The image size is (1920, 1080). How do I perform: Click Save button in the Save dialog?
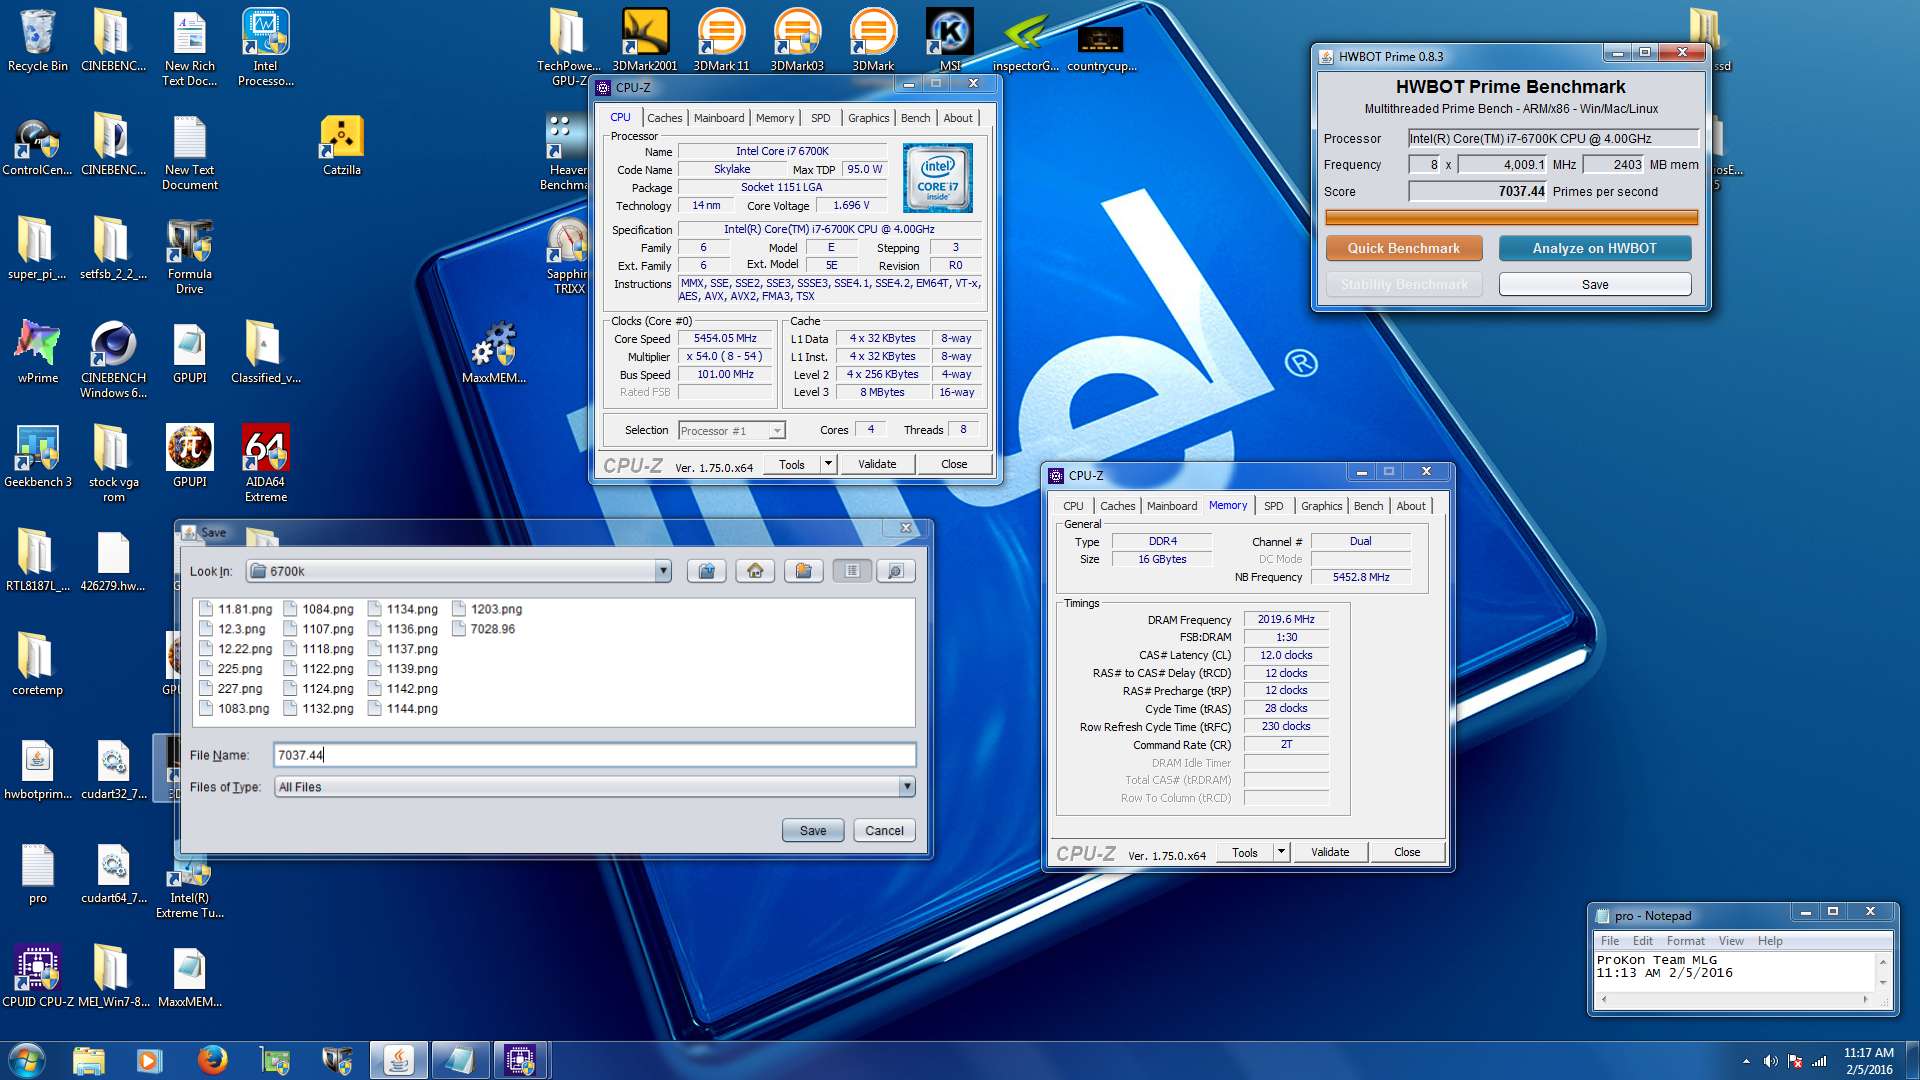(x=813, y=831)
